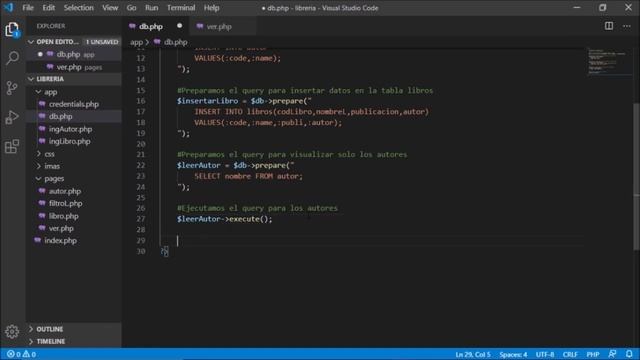Open ingAutor.php file
This screenshot has height=360, width=640.
(x=74, y=129)
